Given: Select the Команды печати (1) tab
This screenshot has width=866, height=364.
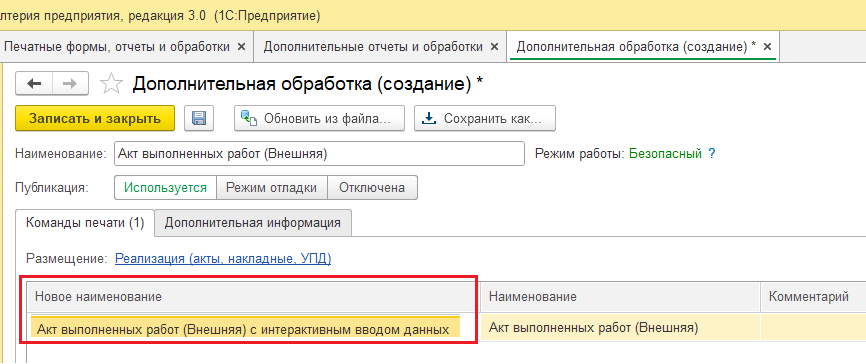Looking at the screenshot, I should (x=85, y=223).
